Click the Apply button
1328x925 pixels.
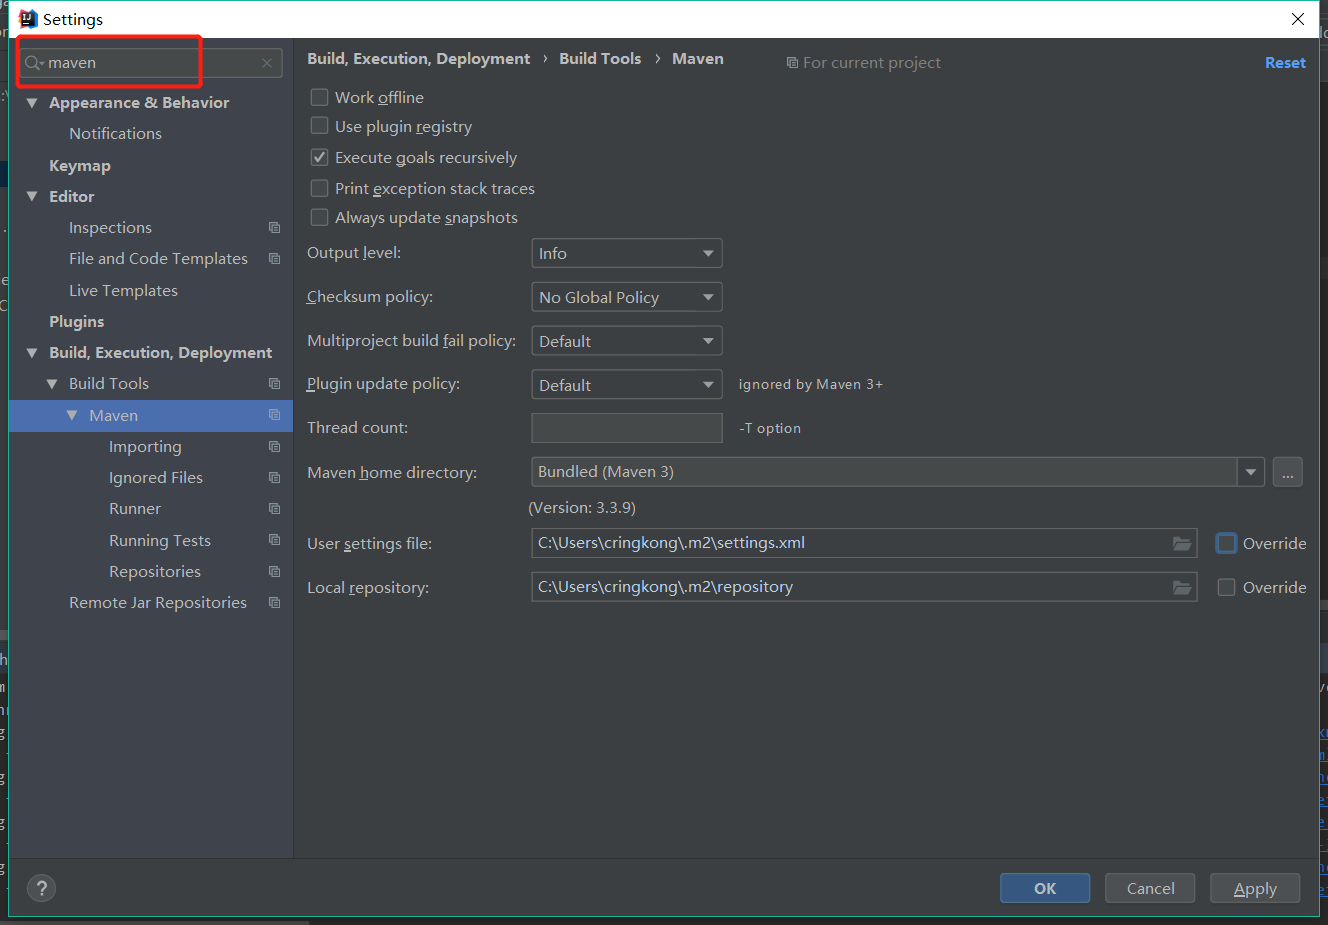[1255, 888]
